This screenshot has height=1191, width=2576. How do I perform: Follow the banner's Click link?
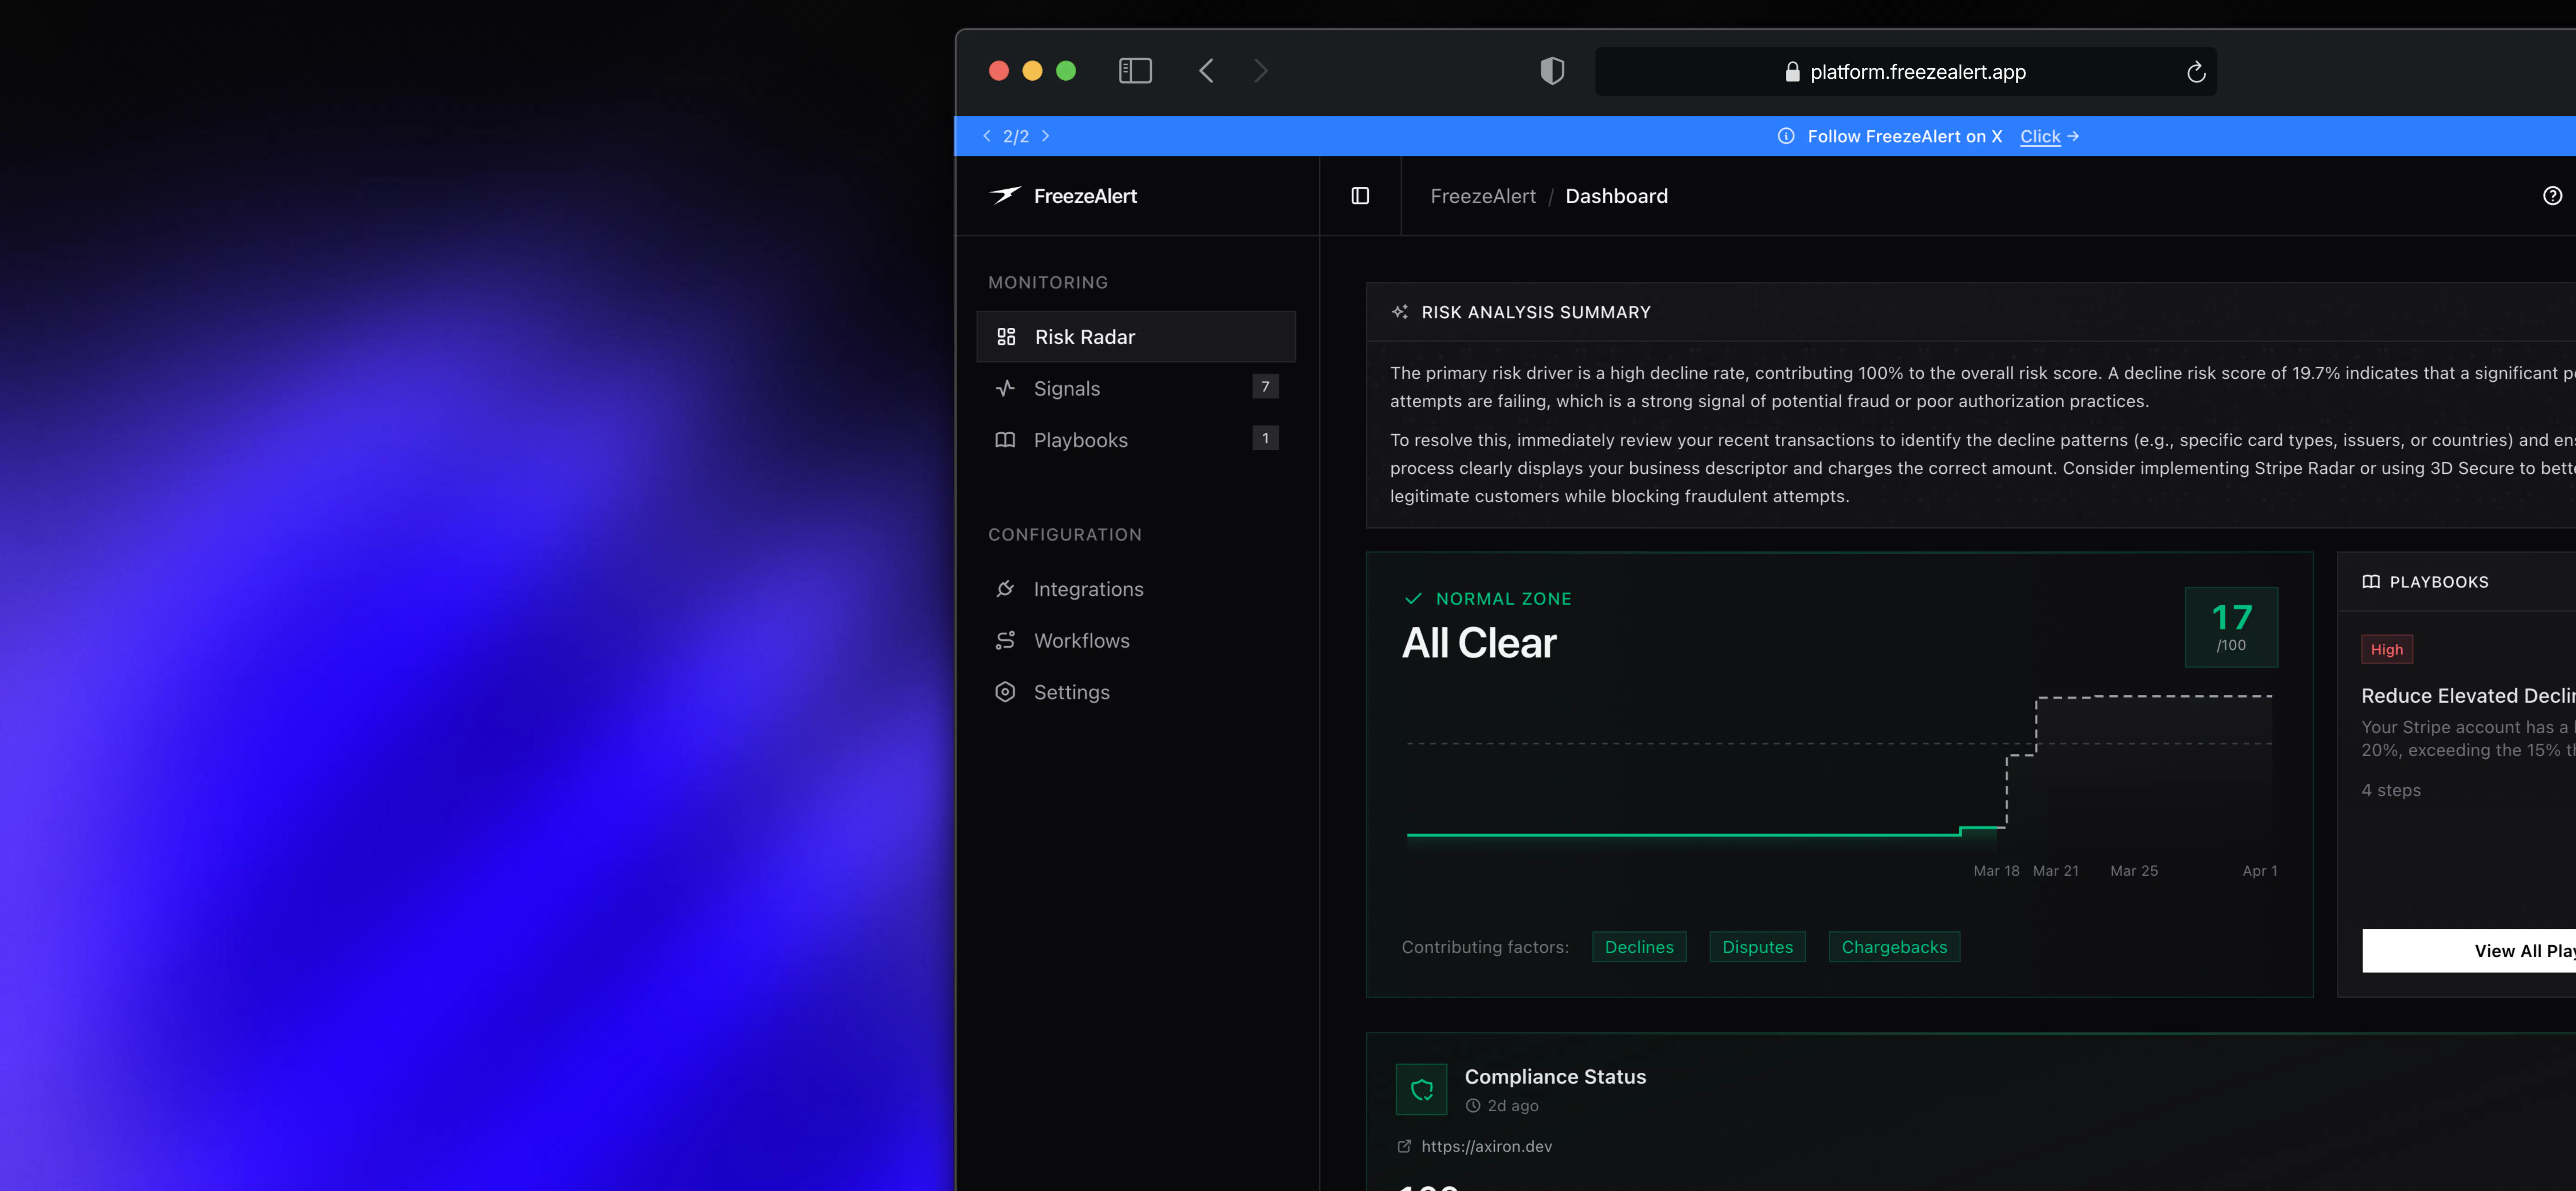(2049, 136)
